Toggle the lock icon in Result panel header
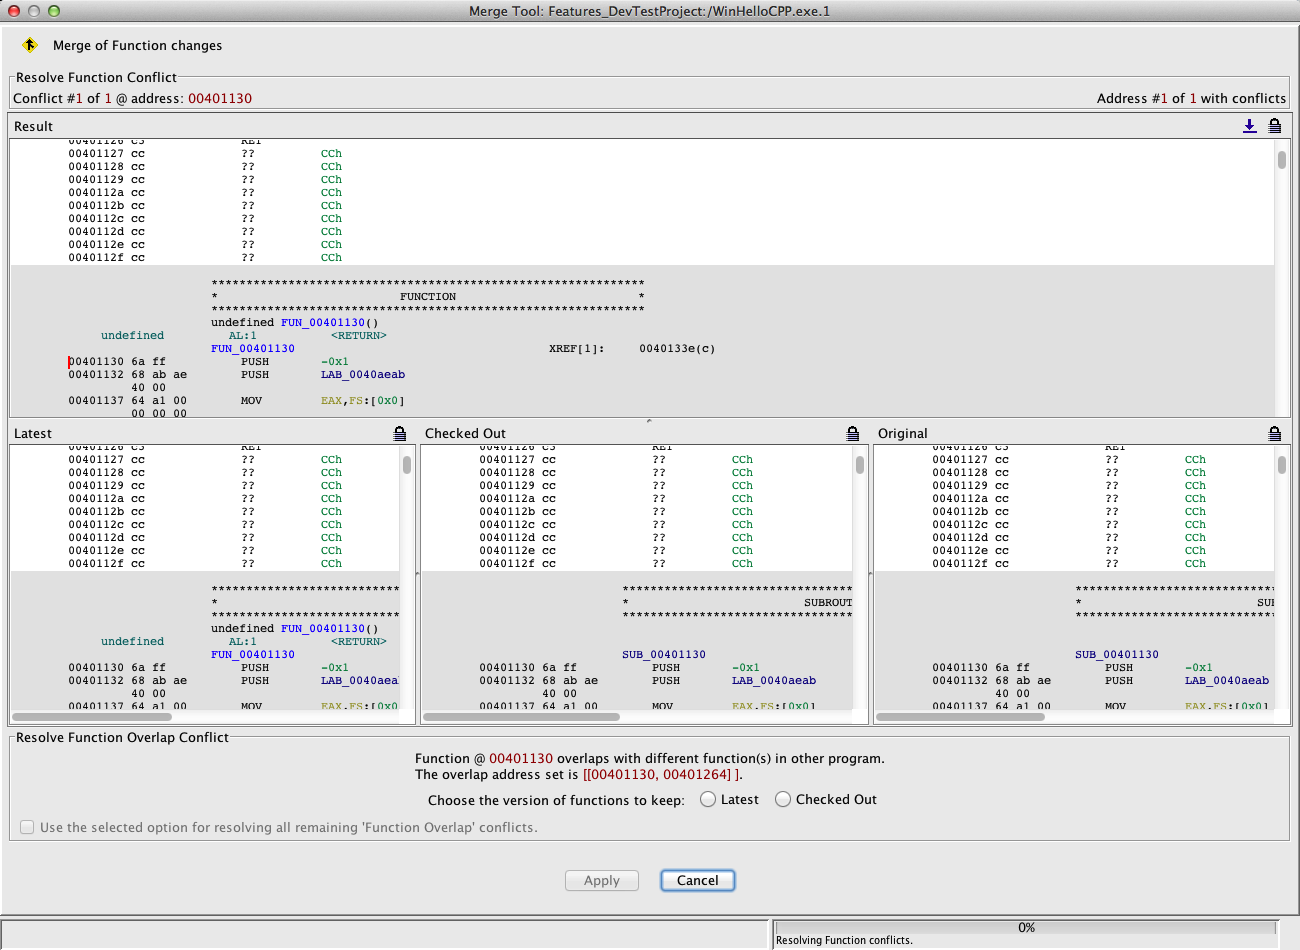The width and height of the screenshot is (1300, 950). pyautogui.click(x=1274, y=126)
